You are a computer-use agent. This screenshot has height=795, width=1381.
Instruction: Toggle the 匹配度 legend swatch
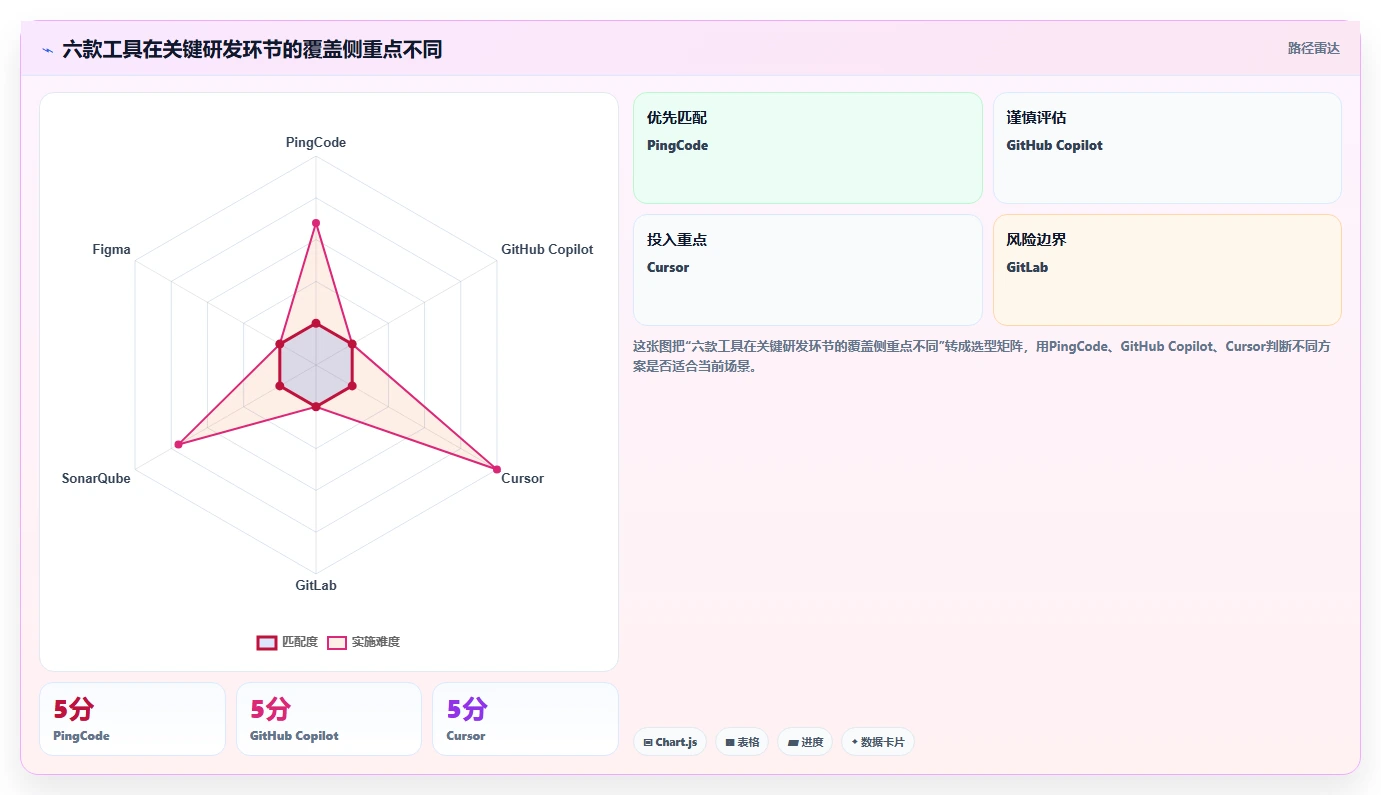267,642
